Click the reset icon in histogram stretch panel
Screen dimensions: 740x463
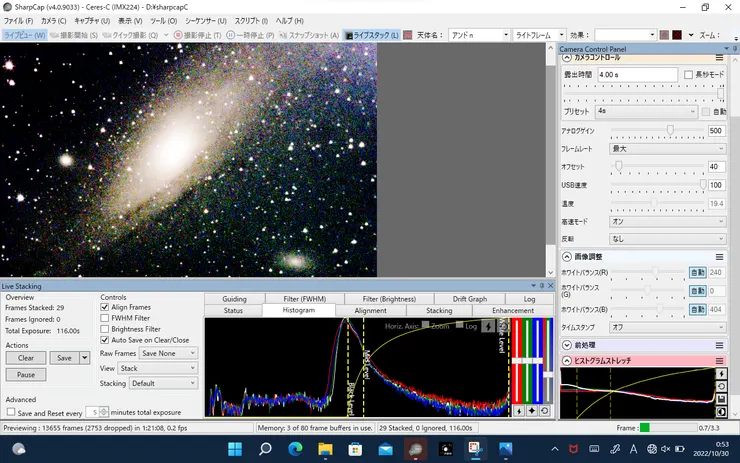(x=721, y=387)
